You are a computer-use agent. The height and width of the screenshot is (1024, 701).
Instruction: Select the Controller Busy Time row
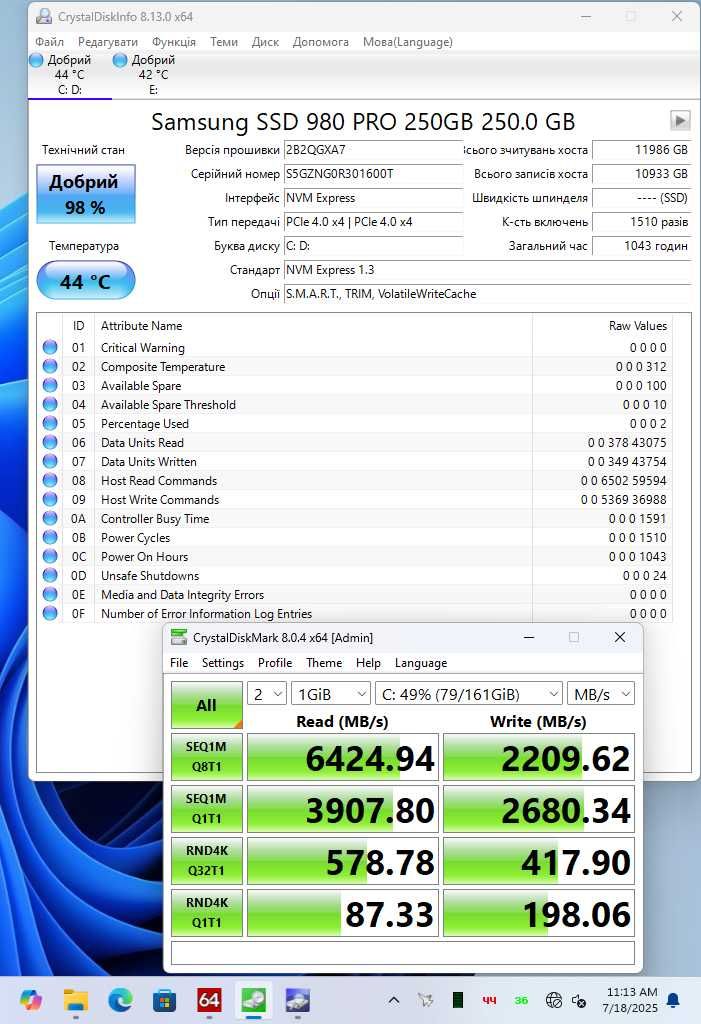(355, 519)
